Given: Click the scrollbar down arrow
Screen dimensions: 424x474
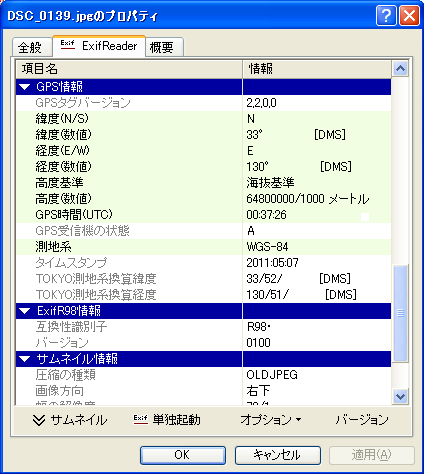Looking at the screenshot, I should click(x=400, y=397).
